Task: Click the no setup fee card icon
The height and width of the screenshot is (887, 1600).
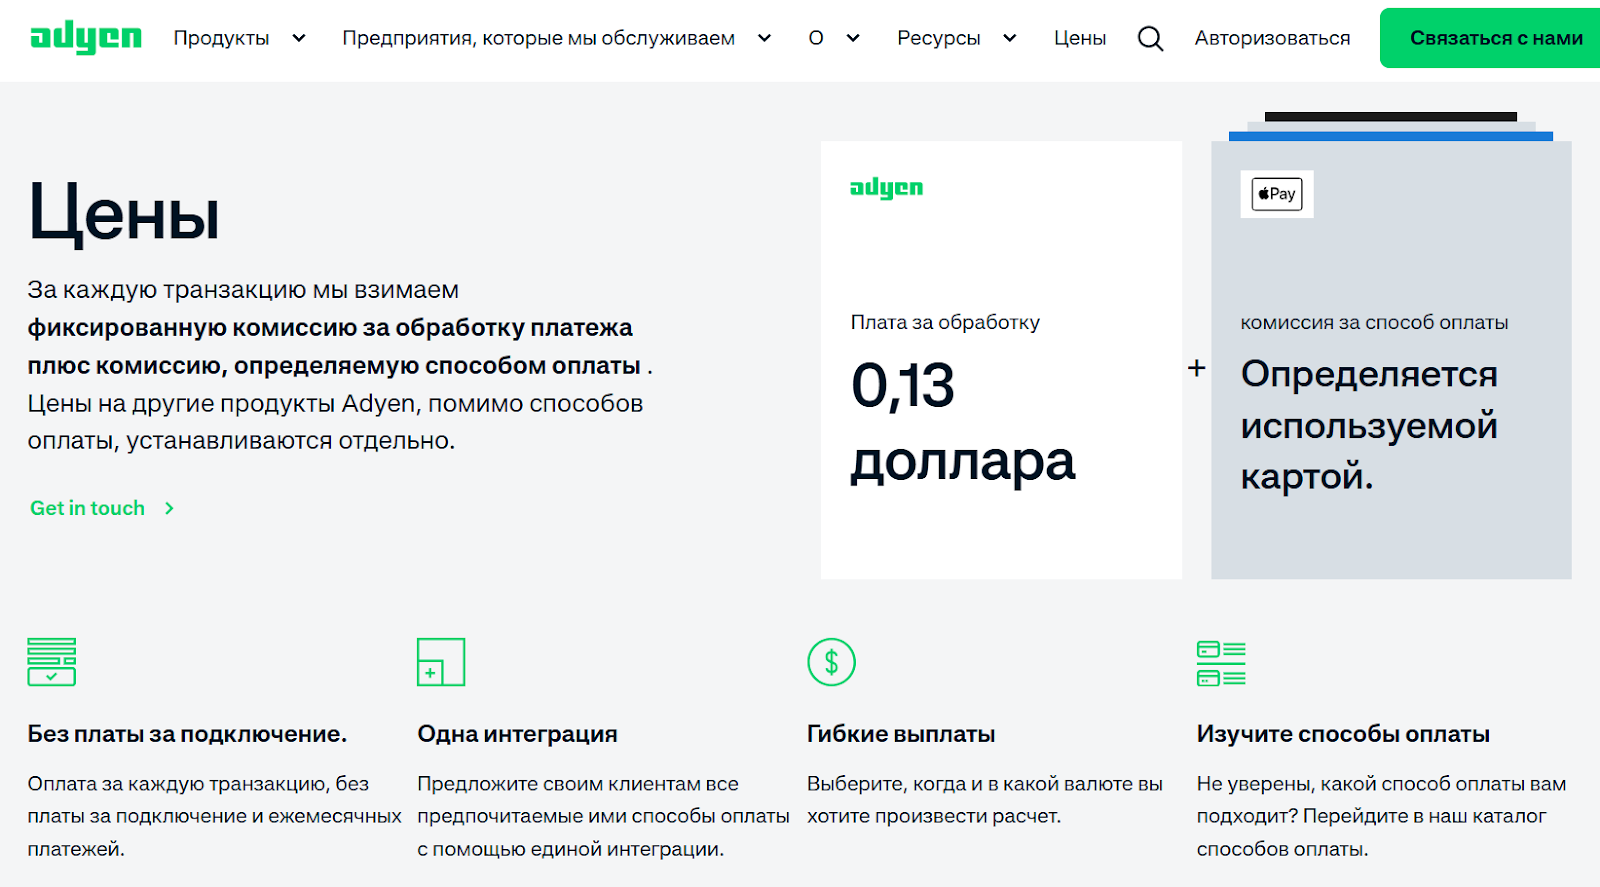Action: [52, 662]
